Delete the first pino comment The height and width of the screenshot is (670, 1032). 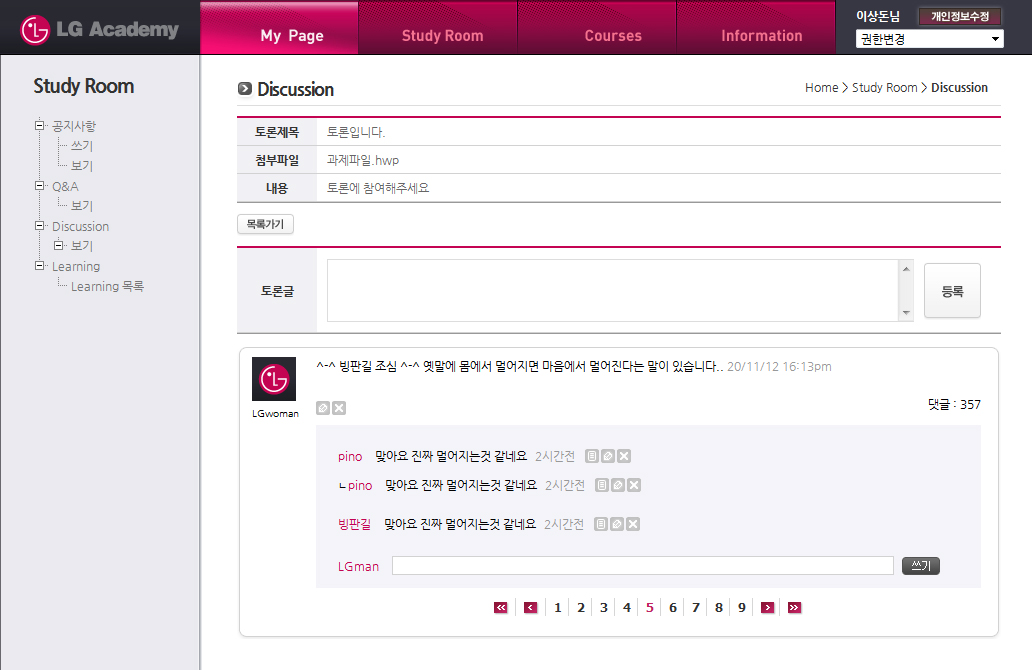click(x=624, y=457)
